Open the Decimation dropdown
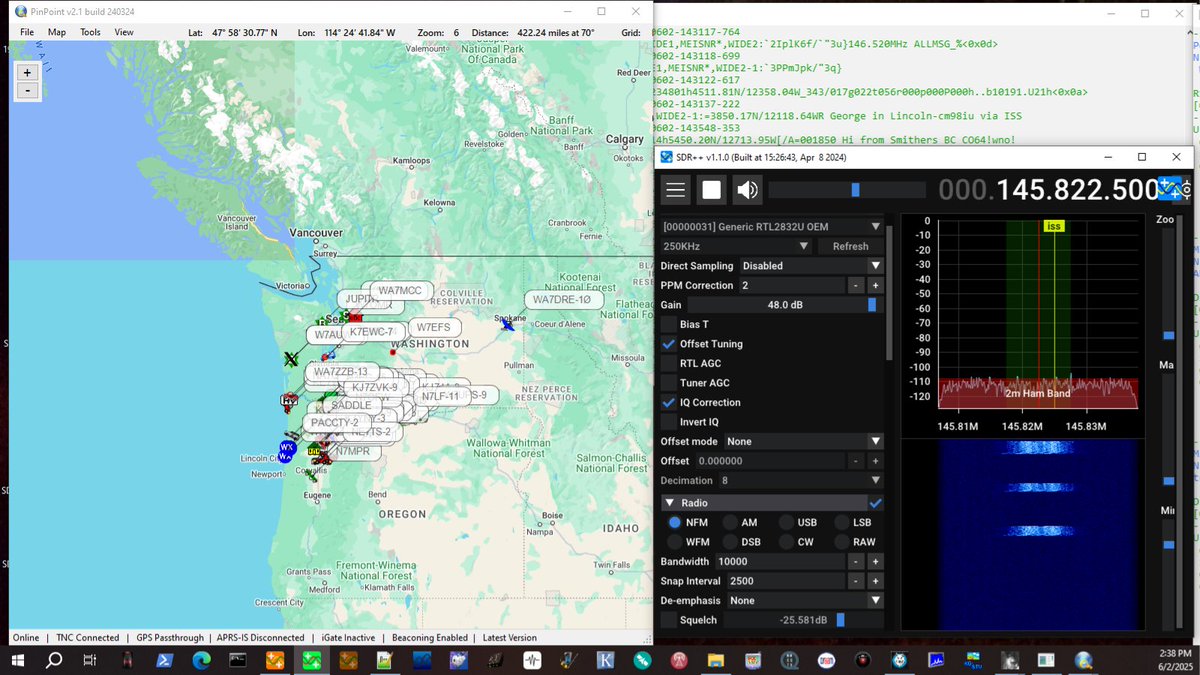Image resolution: width=1200 pixels, height=675 pixels. 801,481
